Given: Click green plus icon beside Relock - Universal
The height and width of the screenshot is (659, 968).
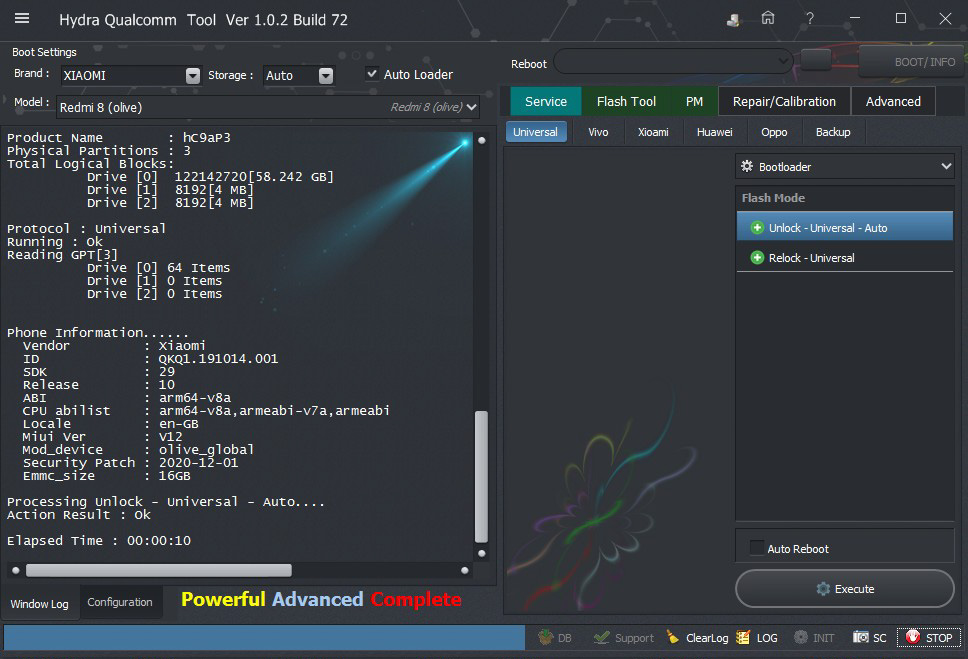Looking at the screenshot, I should (x=757, y=258).
